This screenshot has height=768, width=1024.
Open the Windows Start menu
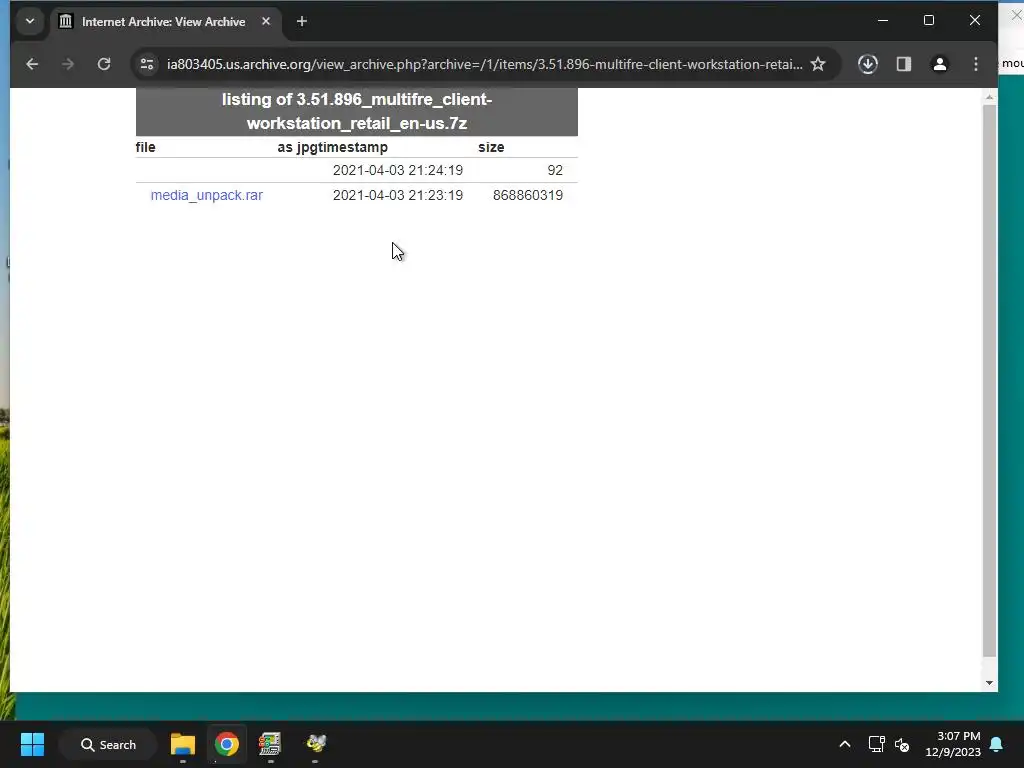click(32, 744)
